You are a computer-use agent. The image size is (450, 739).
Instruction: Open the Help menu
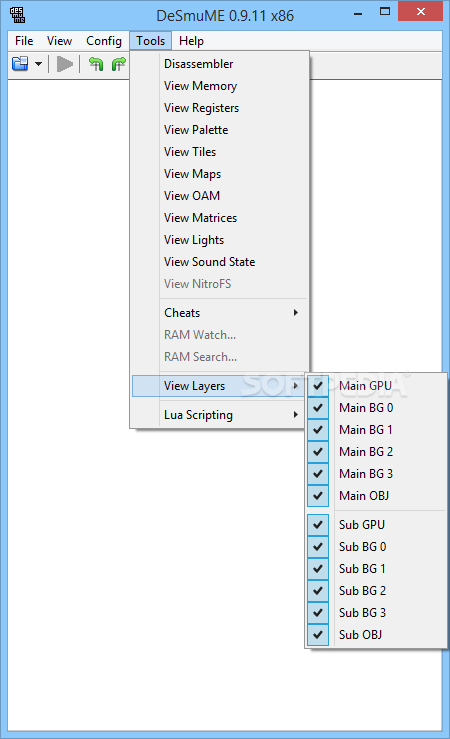pos(191,41)
